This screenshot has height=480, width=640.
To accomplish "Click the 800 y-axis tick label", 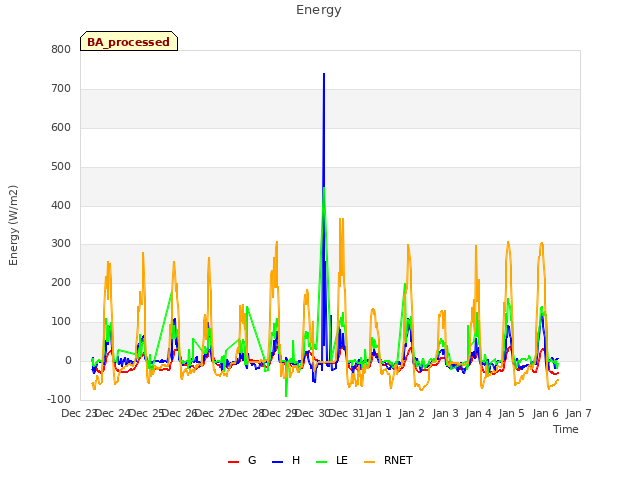I will click(x=61, y=49).
